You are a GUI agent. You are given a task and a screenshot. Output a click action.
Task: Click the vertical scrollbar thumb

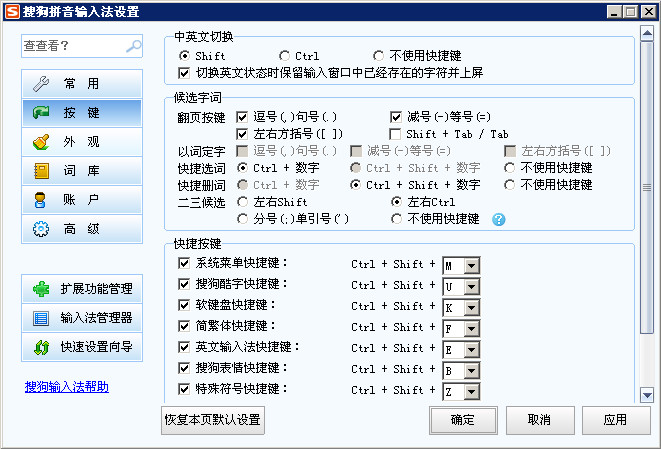tap(647, 188)
